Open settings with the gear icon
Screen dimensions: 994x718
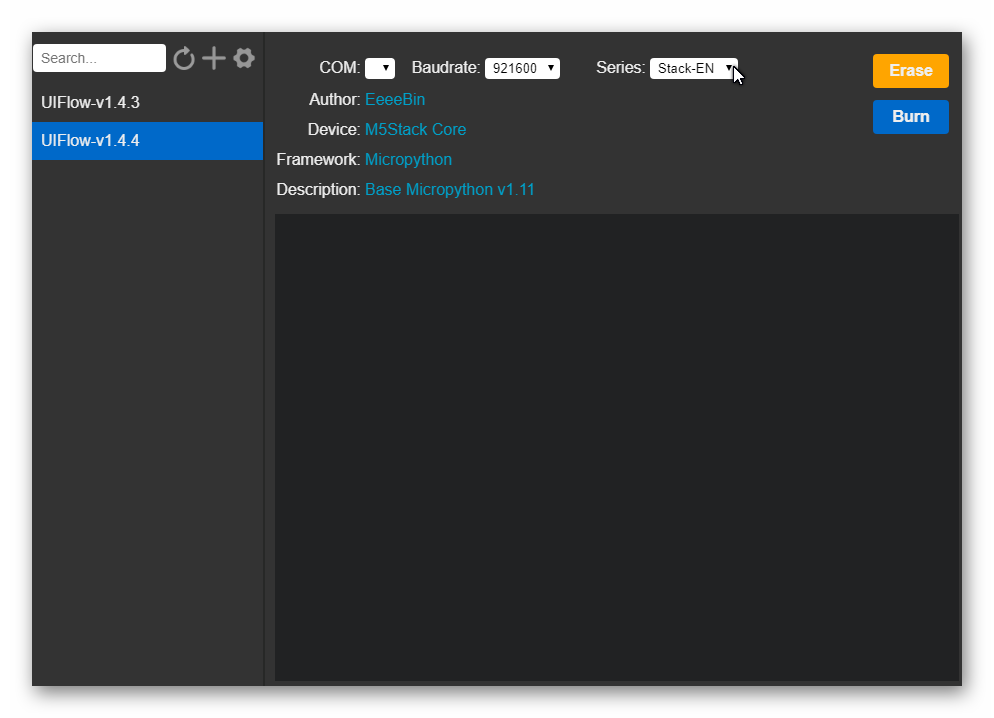(x=244, y=58)
